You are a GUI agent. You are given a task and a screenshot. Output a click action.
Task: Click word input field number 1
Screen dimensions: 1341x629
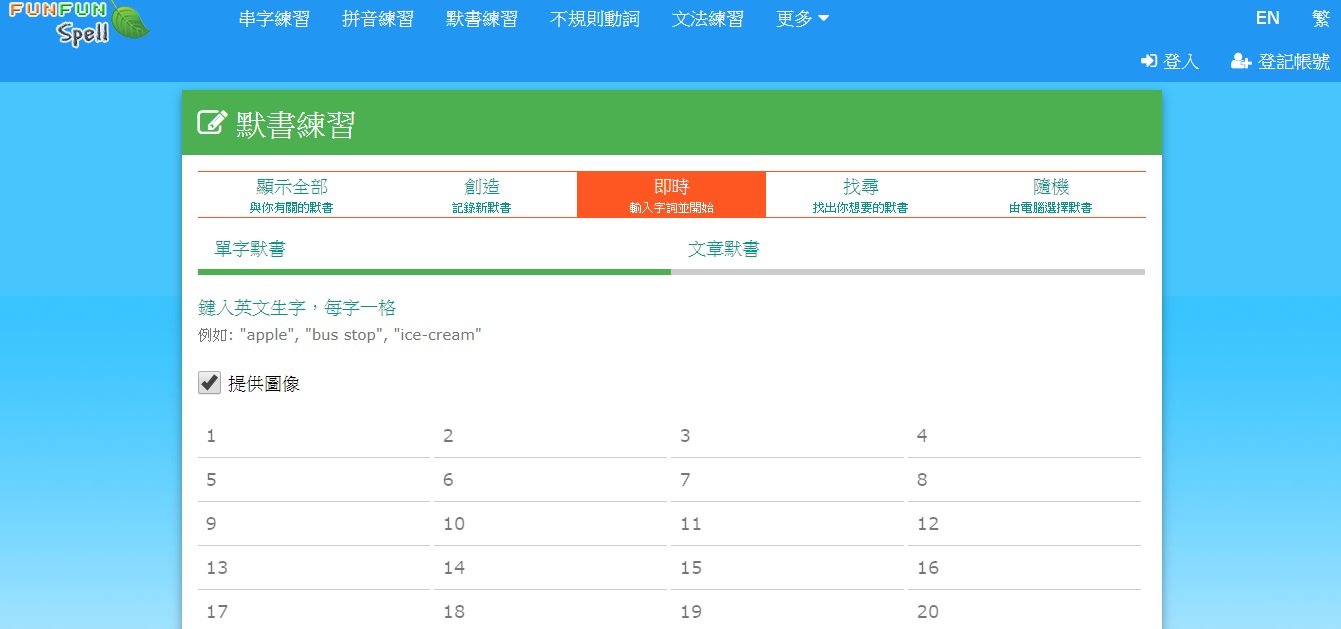click(x=314, y=436)
